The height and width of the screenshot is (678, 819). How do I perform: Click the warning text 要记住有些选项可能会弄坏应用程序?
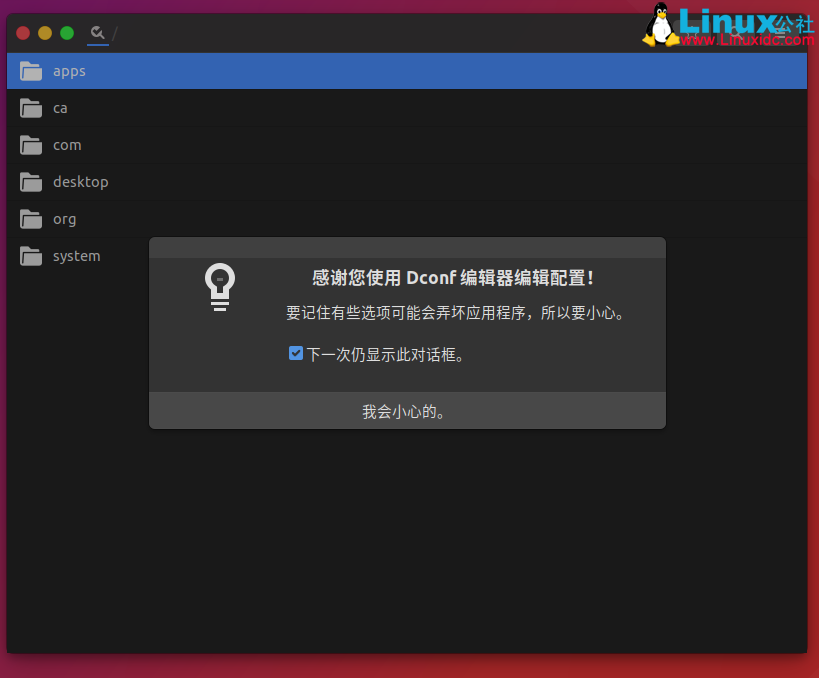click(406, 313)
